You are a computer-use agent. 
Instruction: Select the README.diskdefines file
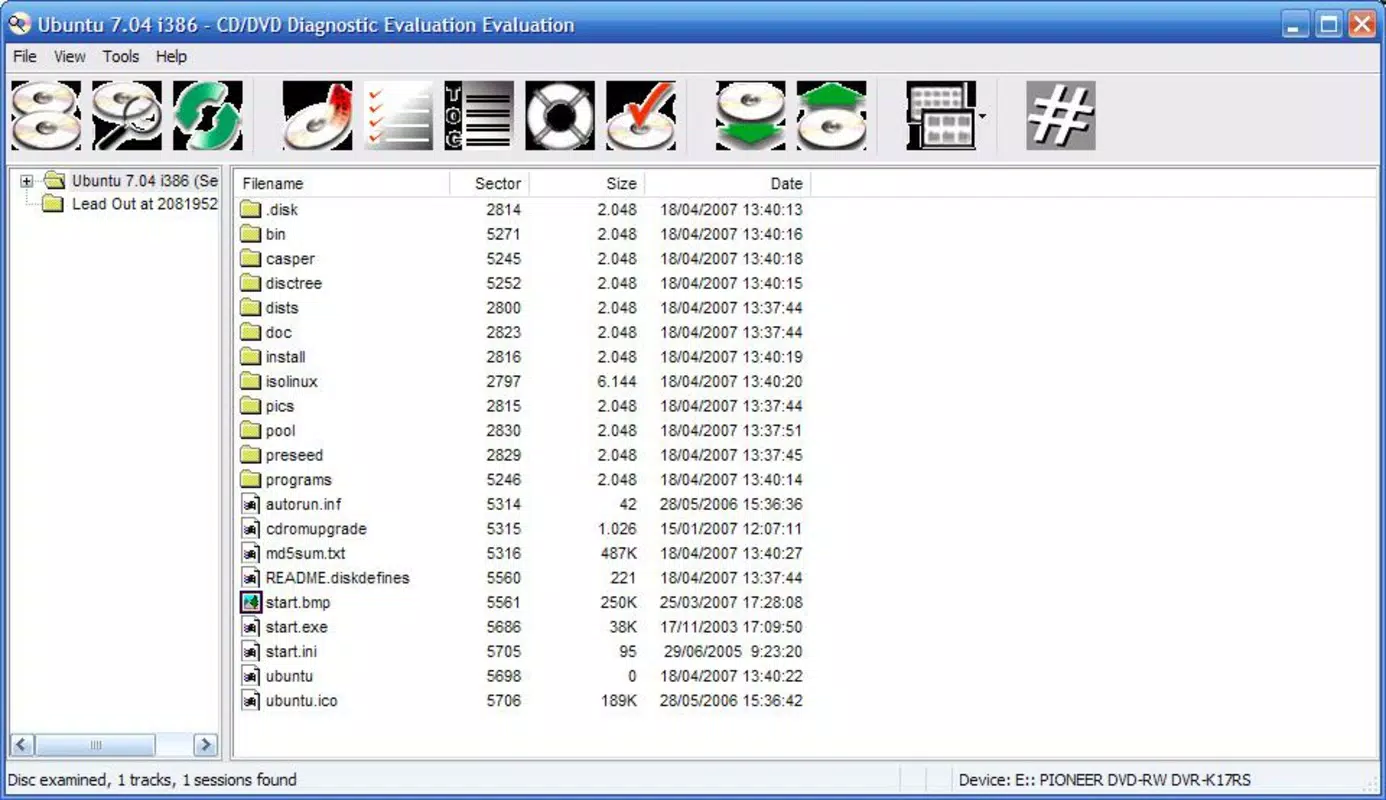pos(338,578)
